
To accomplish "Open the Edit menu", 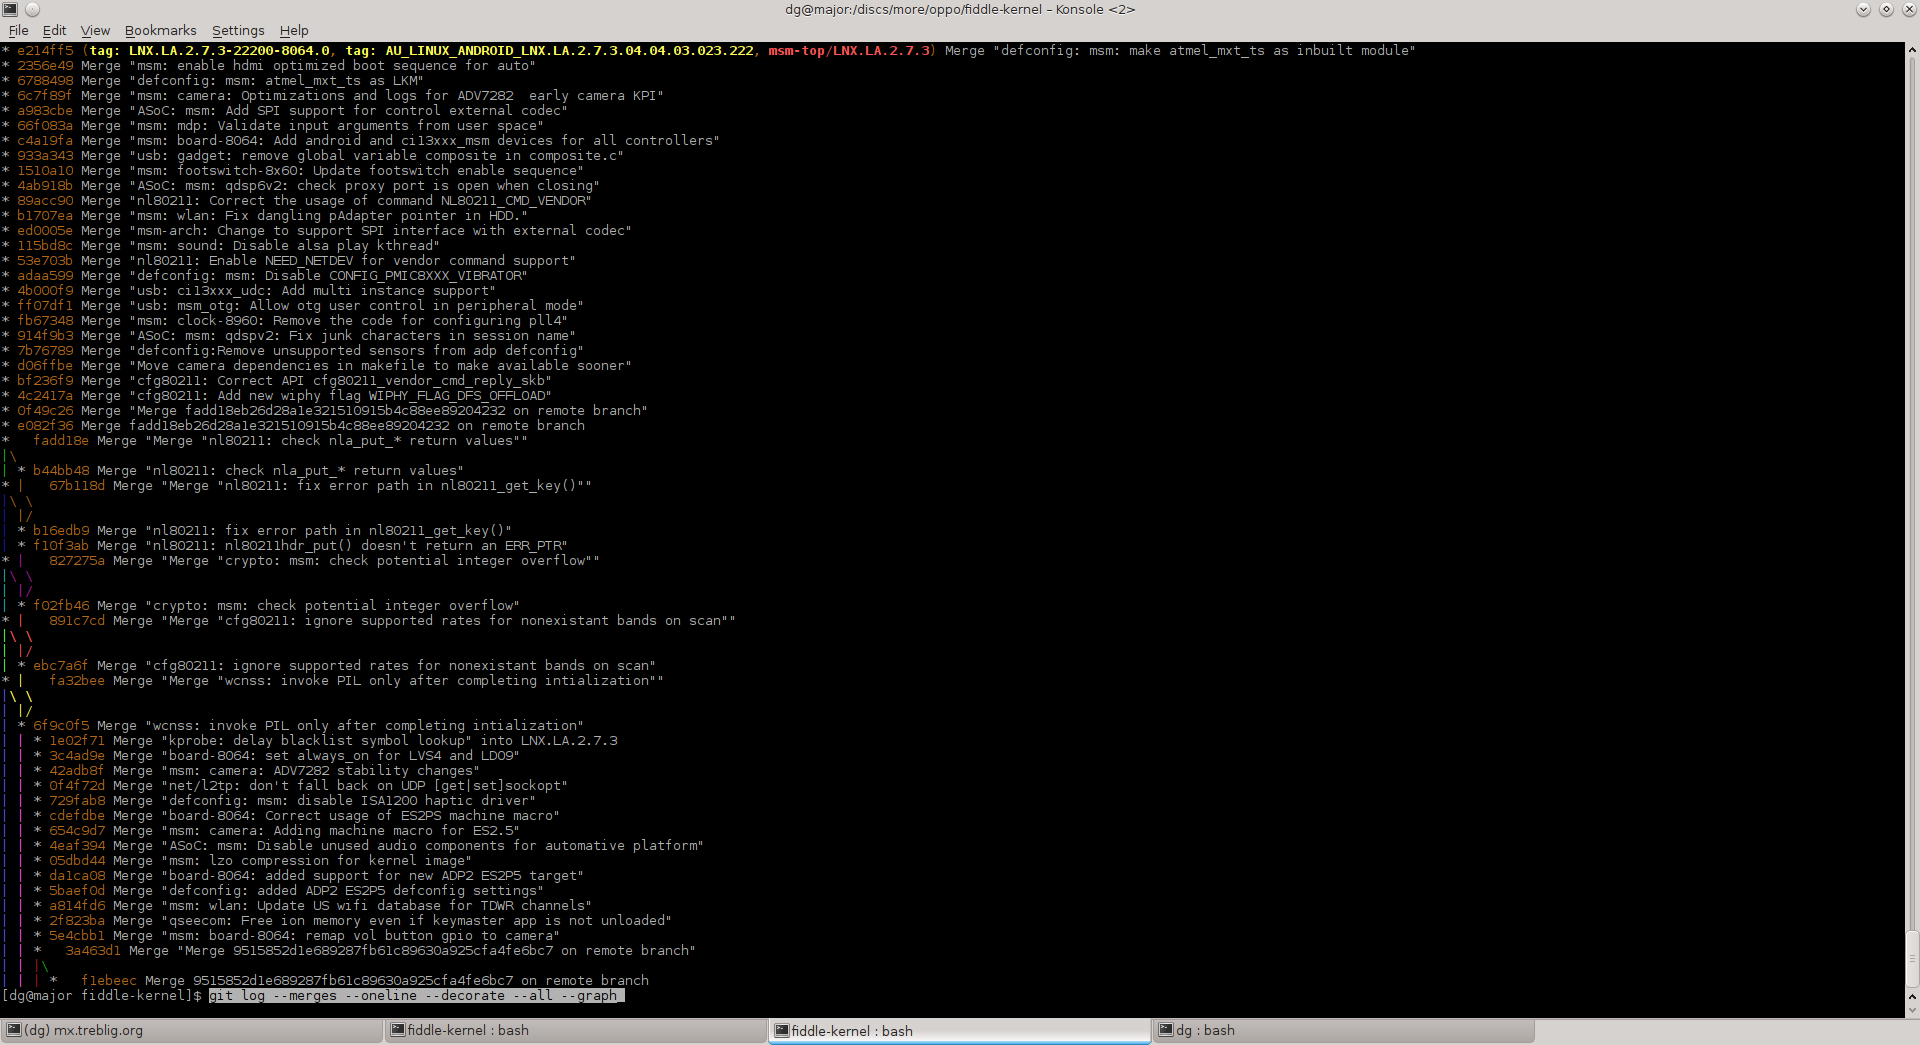I will click(x=54, y=31).
